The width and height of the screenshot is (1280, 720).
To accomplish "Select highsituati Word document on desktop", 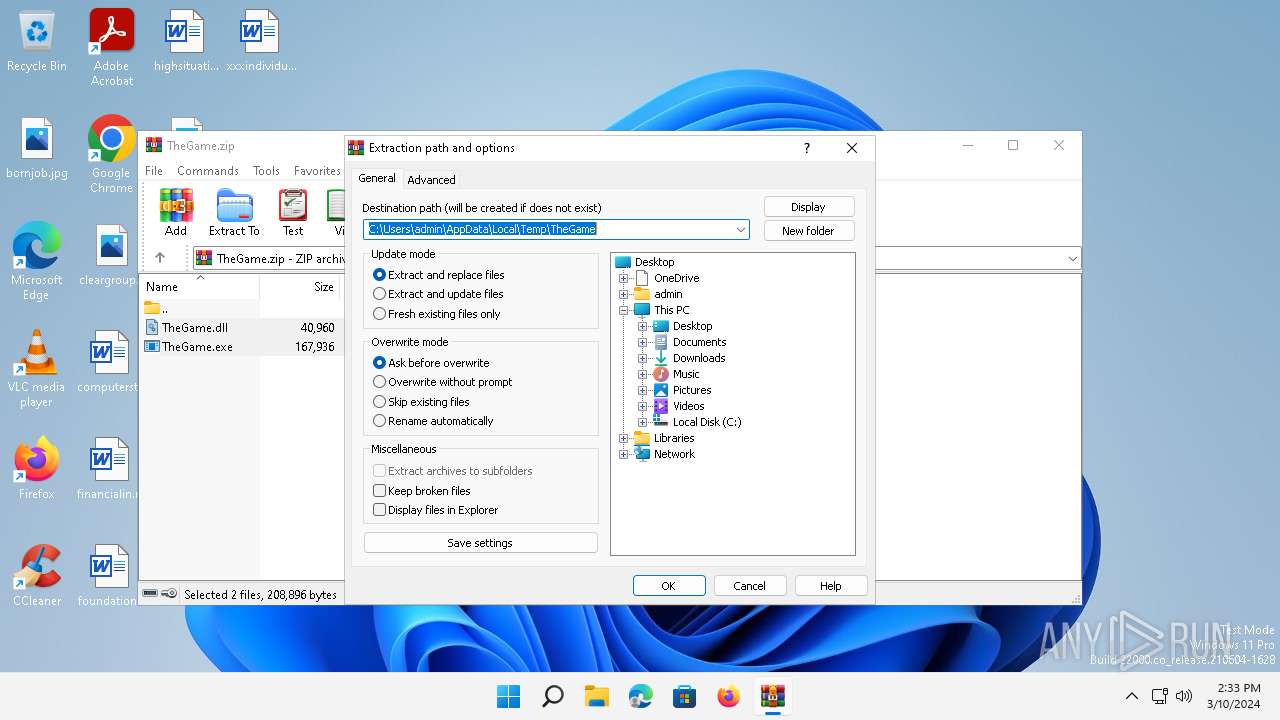I will [x=186, y=41].
